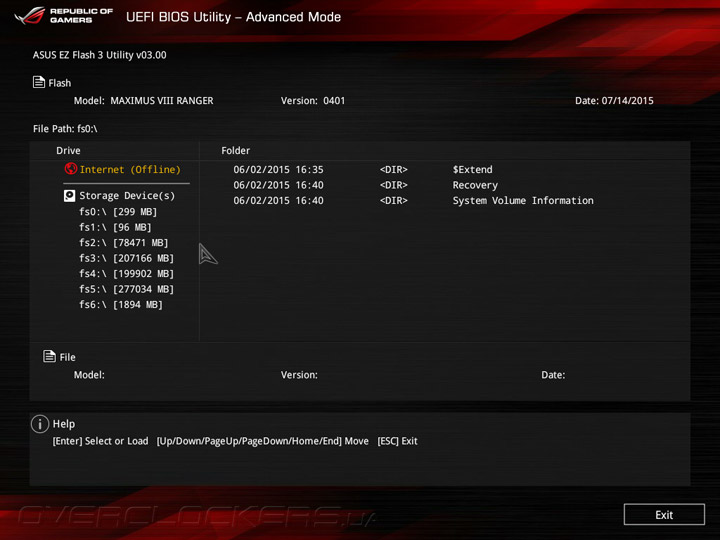Open the System Volume Information folder

(x=523, y=201)
